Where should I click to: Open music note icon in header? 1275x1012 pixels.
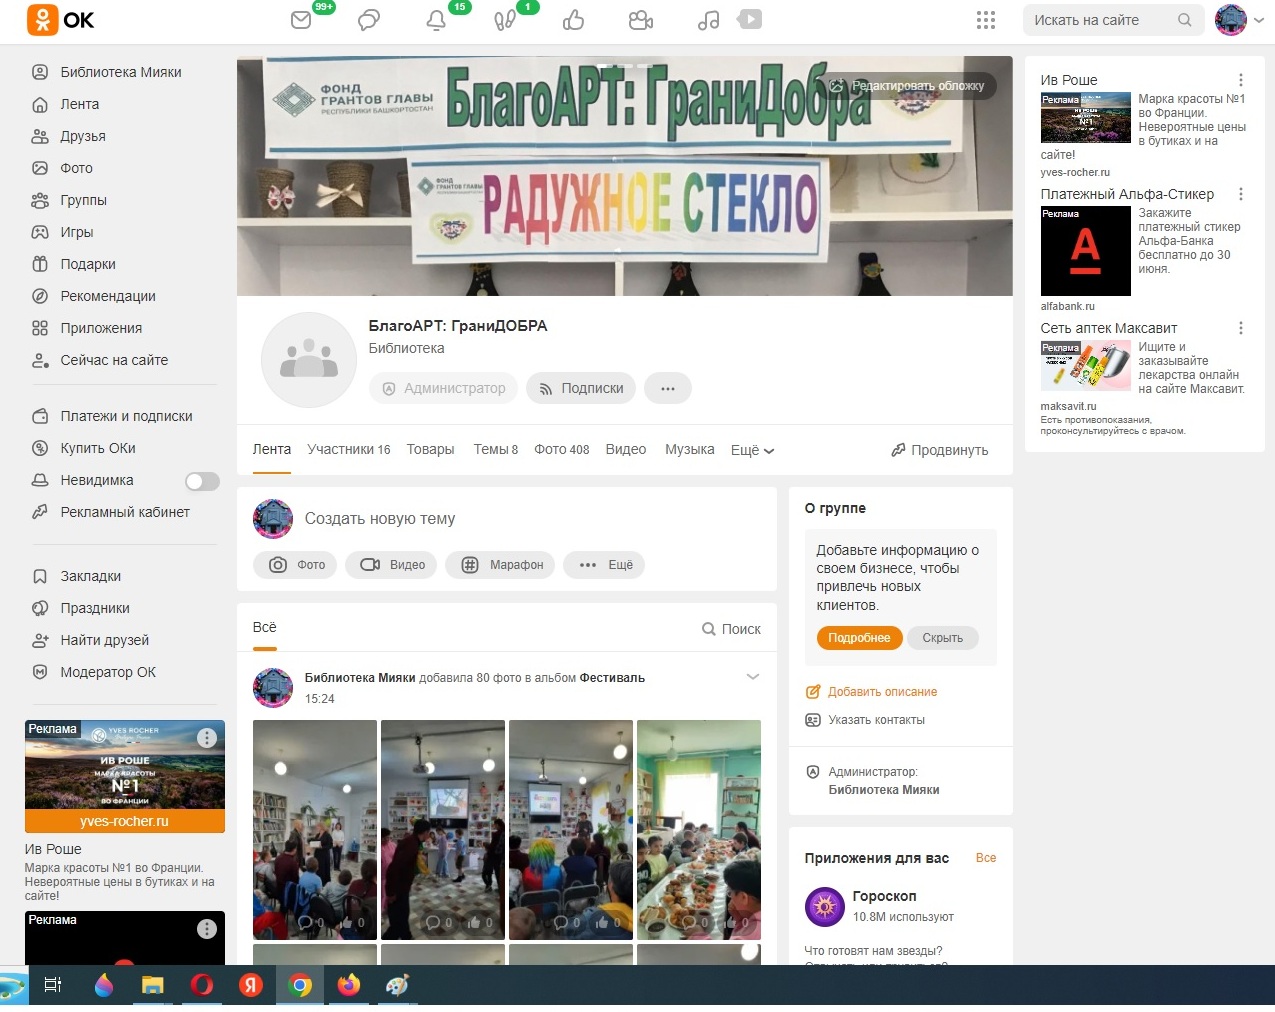[708, 20]
